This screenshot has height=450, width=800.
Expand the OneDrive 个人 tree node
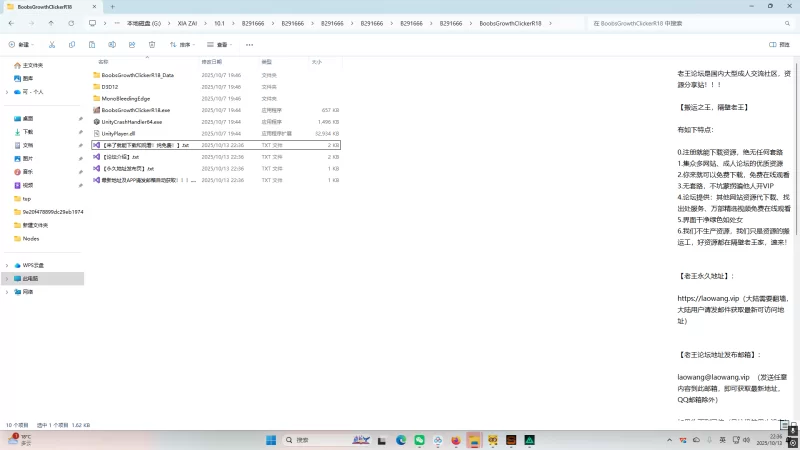(7, 92)
